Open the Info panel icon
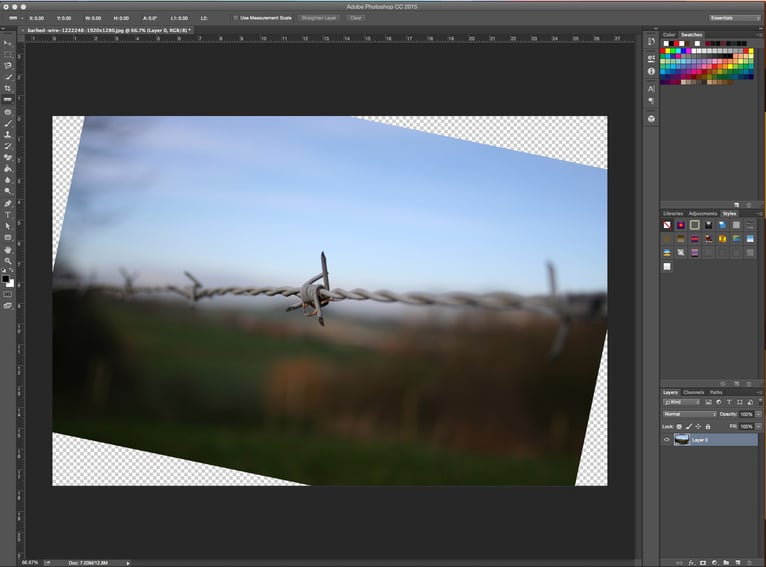This screenshot has height=567, width=766. 651,71
